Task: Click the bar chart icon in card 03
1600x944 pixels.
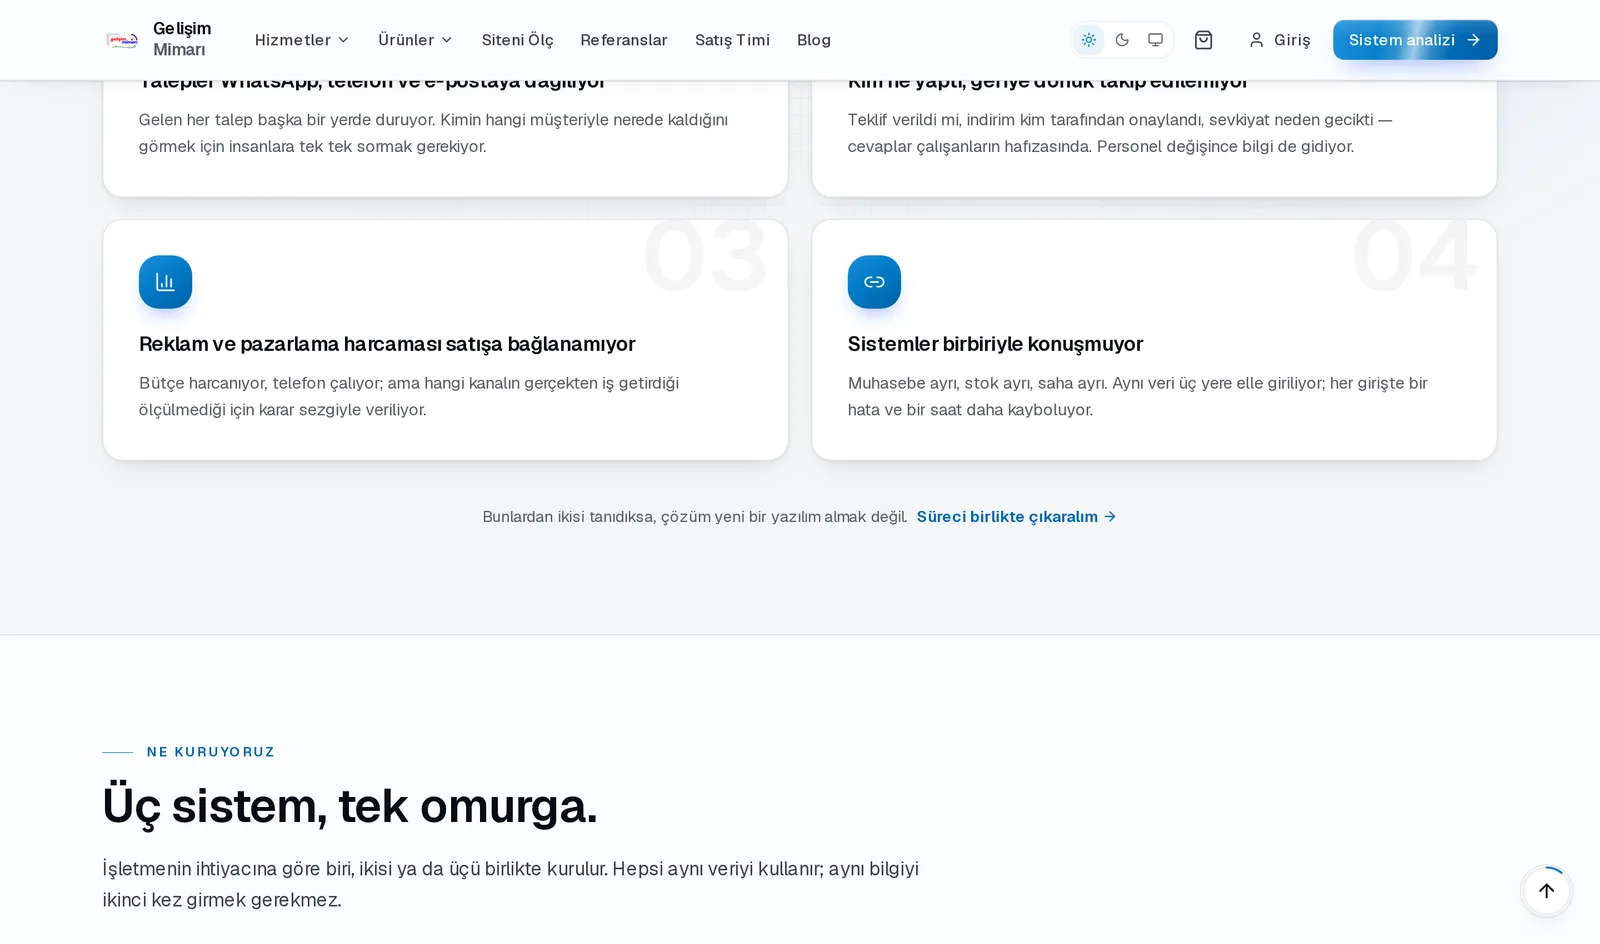Action: (165, 282)
